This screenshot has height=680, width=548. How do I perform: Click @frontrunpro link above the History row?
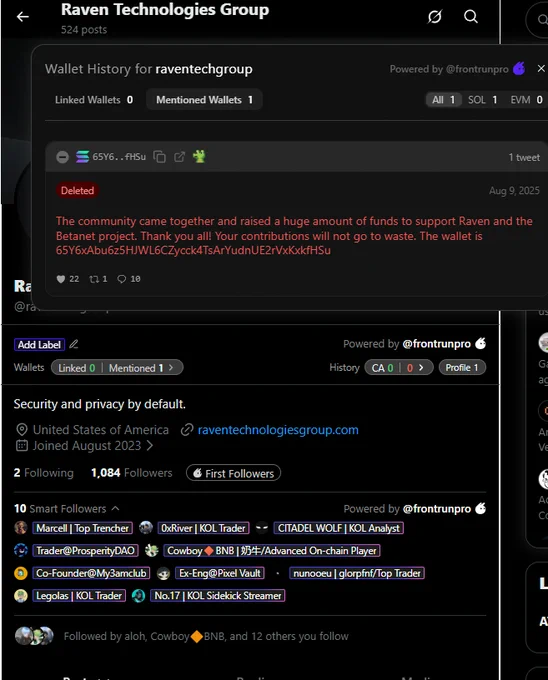tap(437, 344)
